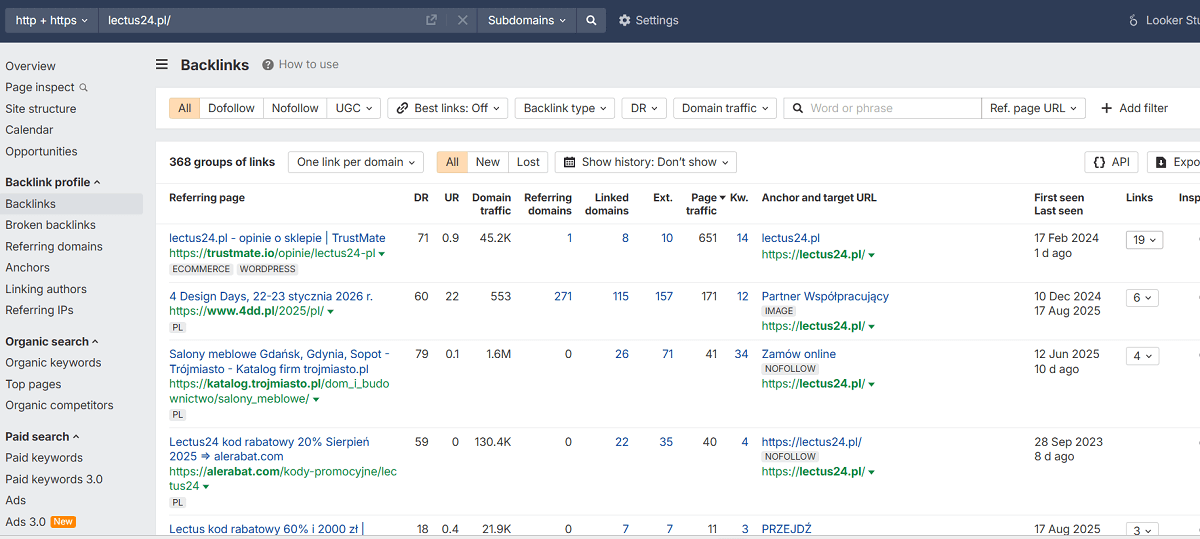Viewport: 1200px width, 539px height.
Task: Open Salony meblowe Gdańsk page link
Action: pos(279,362)
